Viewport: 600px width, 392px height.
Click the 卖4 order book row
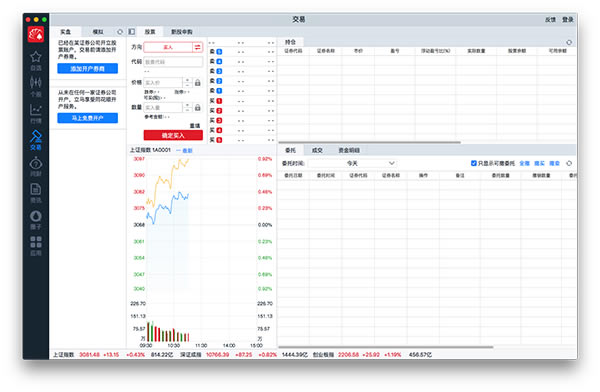pyautogui.click(x=242, y=61)
